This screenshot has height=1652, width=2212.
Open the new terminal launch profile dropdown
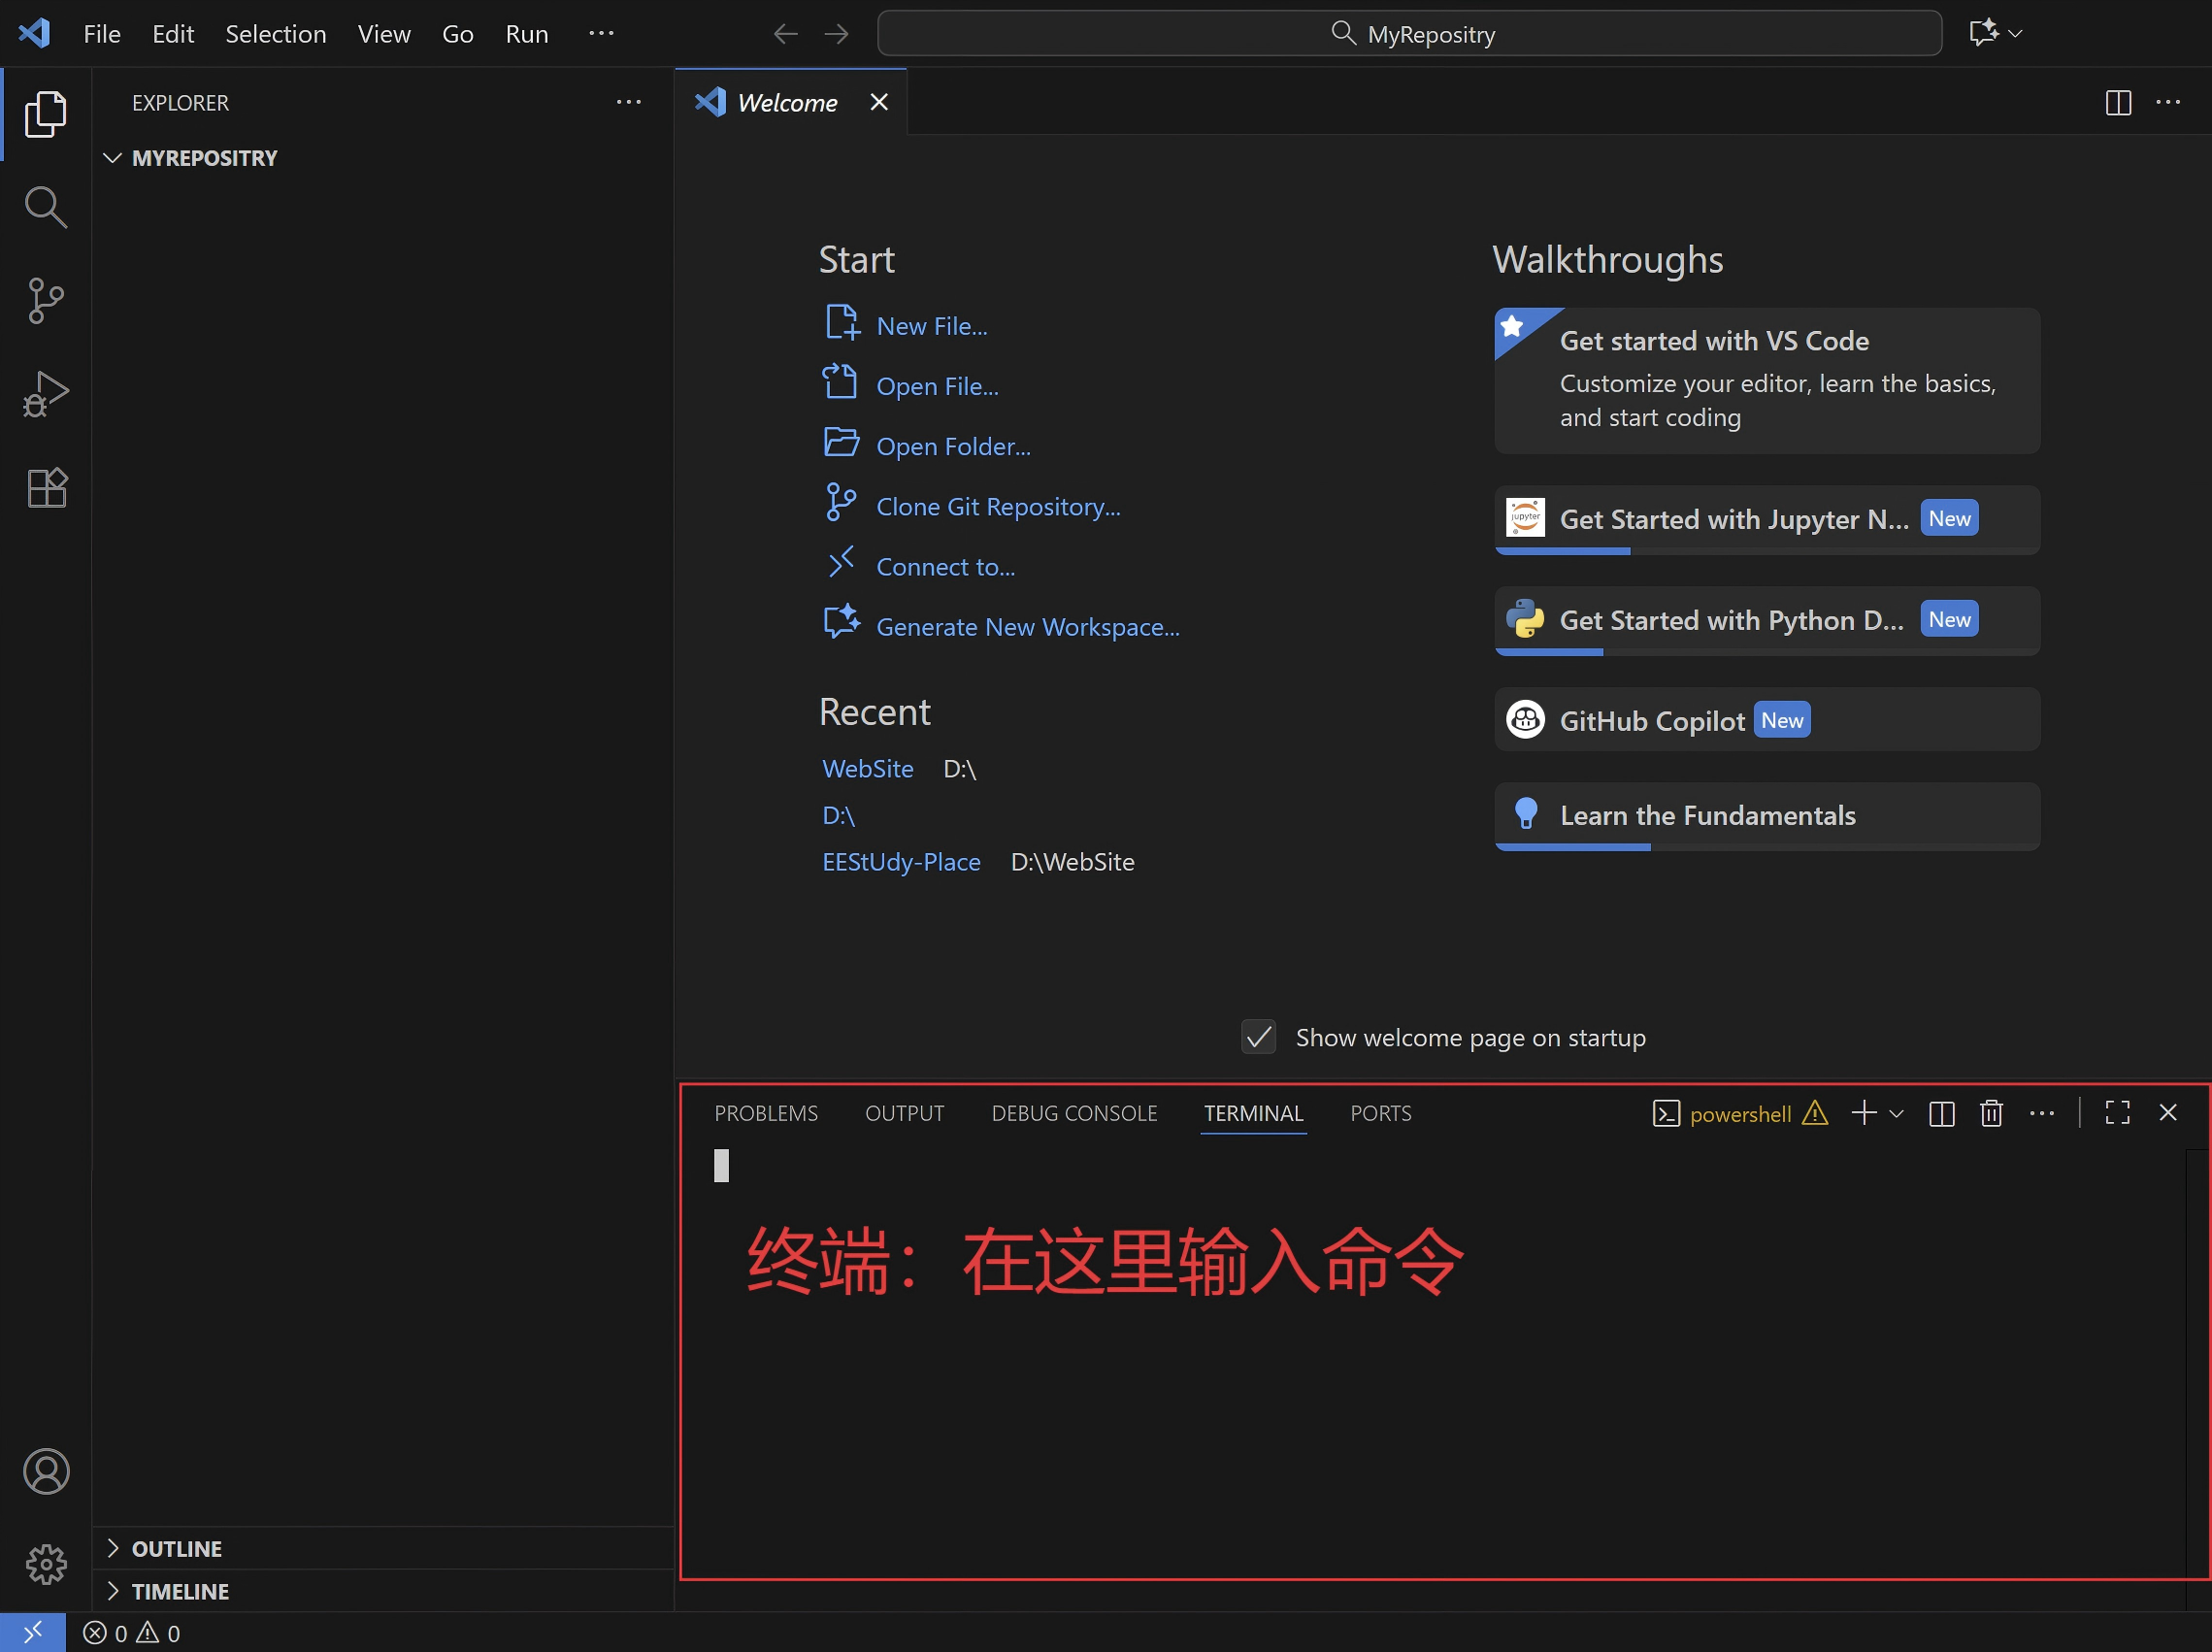1896,1113
